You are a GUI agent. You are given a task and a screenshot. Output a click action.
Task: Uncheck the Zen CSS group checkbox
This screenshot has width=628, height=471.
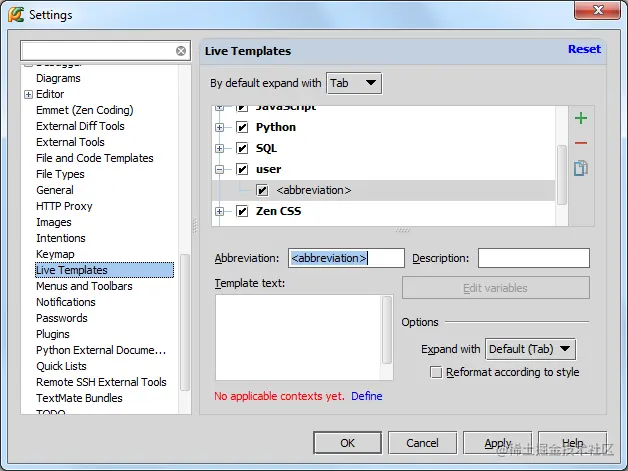click(x=242, y=211)
